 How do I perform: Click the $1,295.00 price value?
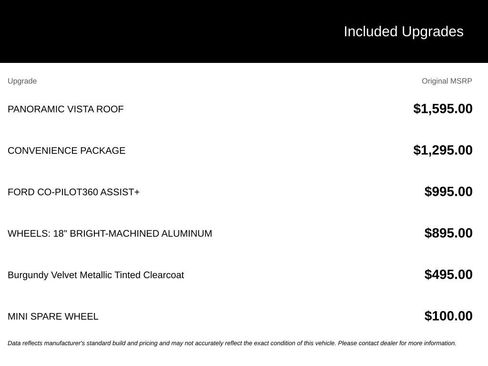pyautogui.click(x=443, y=150)
